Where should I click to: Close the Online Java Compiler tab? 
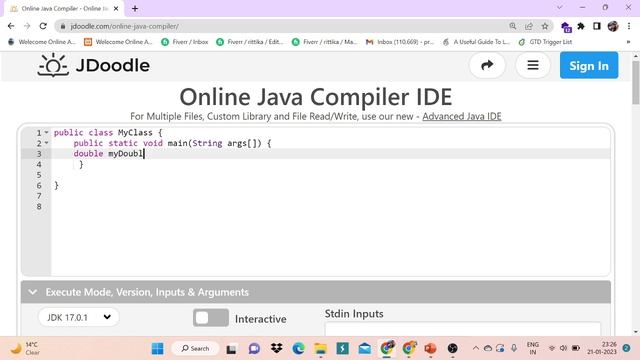tap(116, 8)
